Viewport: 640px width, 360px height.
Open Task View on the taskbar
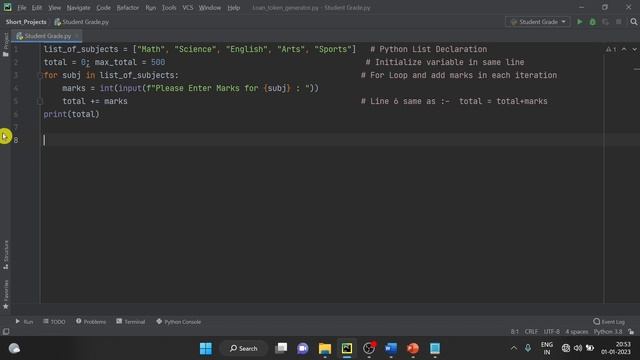pos(281,348)
